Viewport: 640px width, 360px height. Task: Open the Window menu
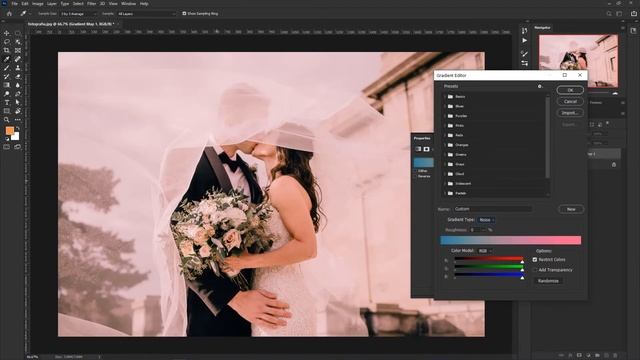(129, 4)
